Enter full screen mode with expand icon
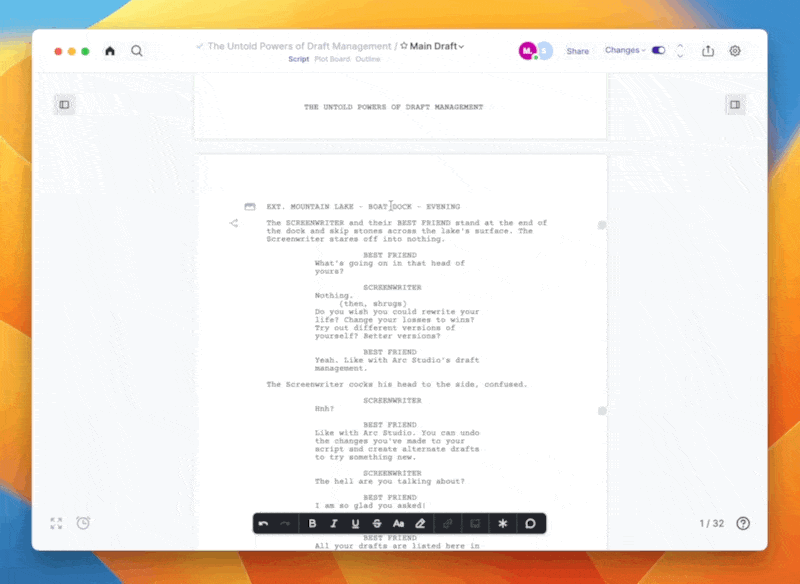The image size is (800, 584). pos(57,523)
